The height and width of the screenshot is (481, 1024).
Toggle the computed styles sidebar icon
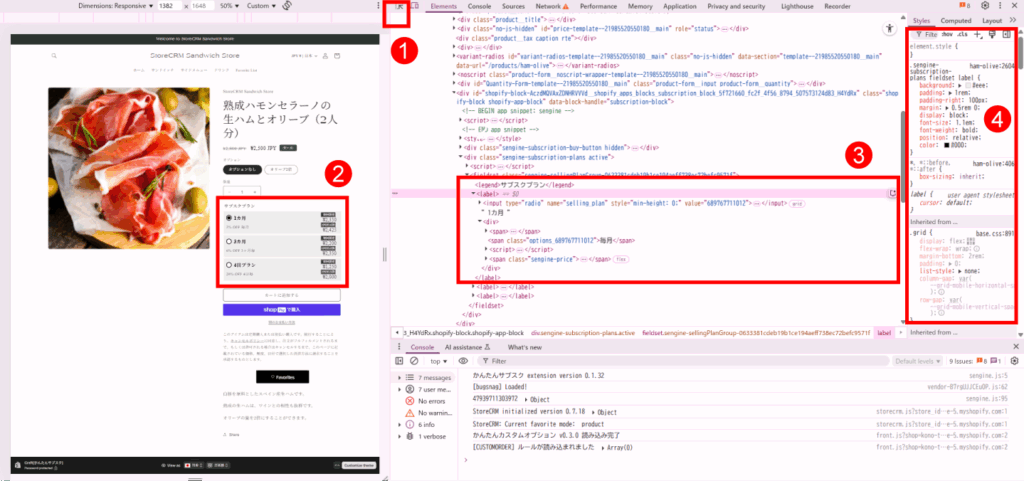(x=1006, y=34)
